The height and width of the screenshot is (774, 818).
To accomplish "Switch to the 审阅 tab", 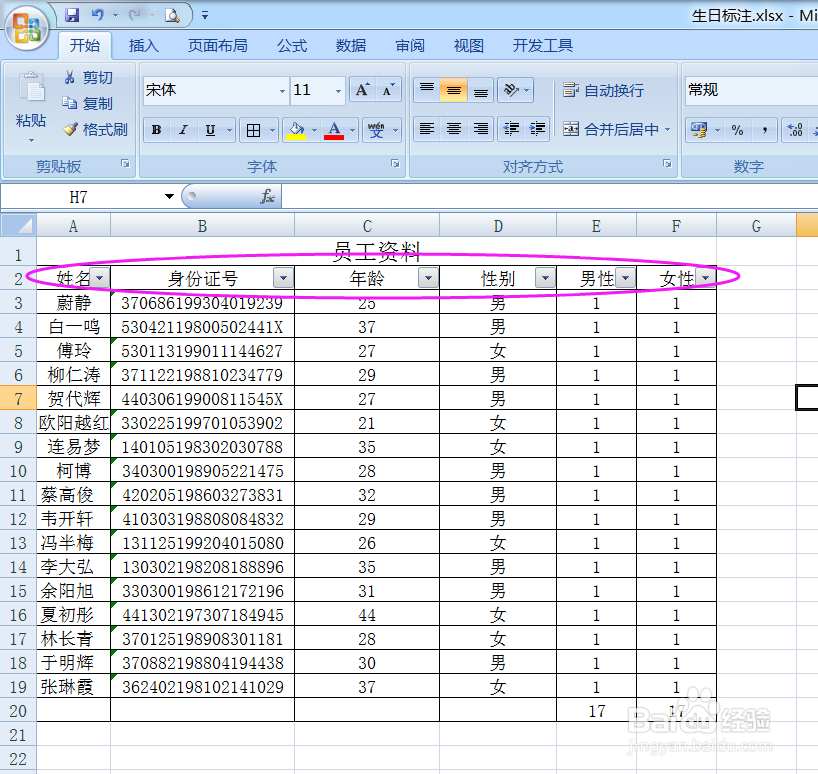I will (410, 45).
